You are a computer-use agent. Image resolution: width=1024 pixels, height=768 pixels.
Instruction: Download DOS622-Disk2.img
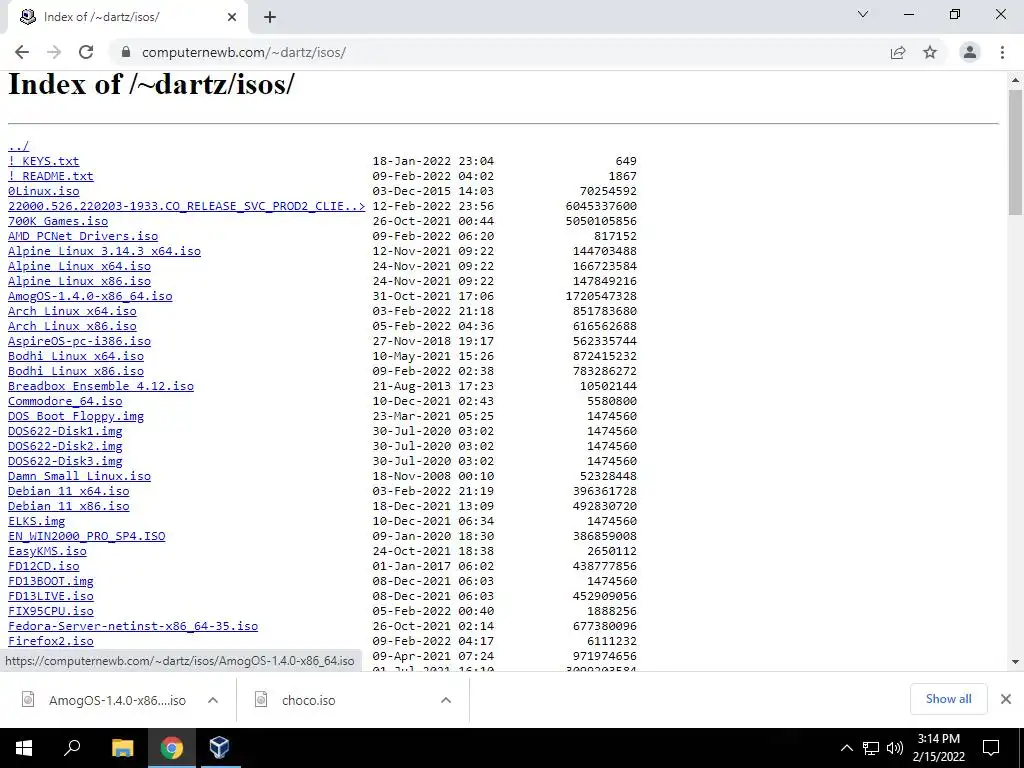pos(65,446)
